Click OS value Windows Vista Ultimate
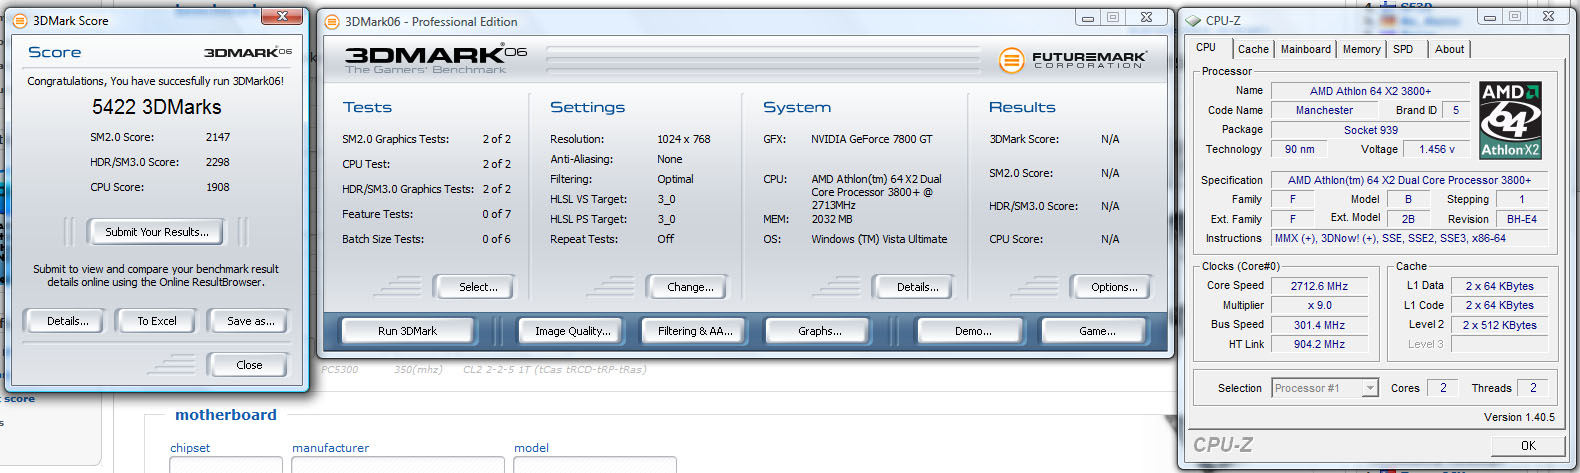The height and width of the screenshot is (473, 1580). click(x=879, y=239)
